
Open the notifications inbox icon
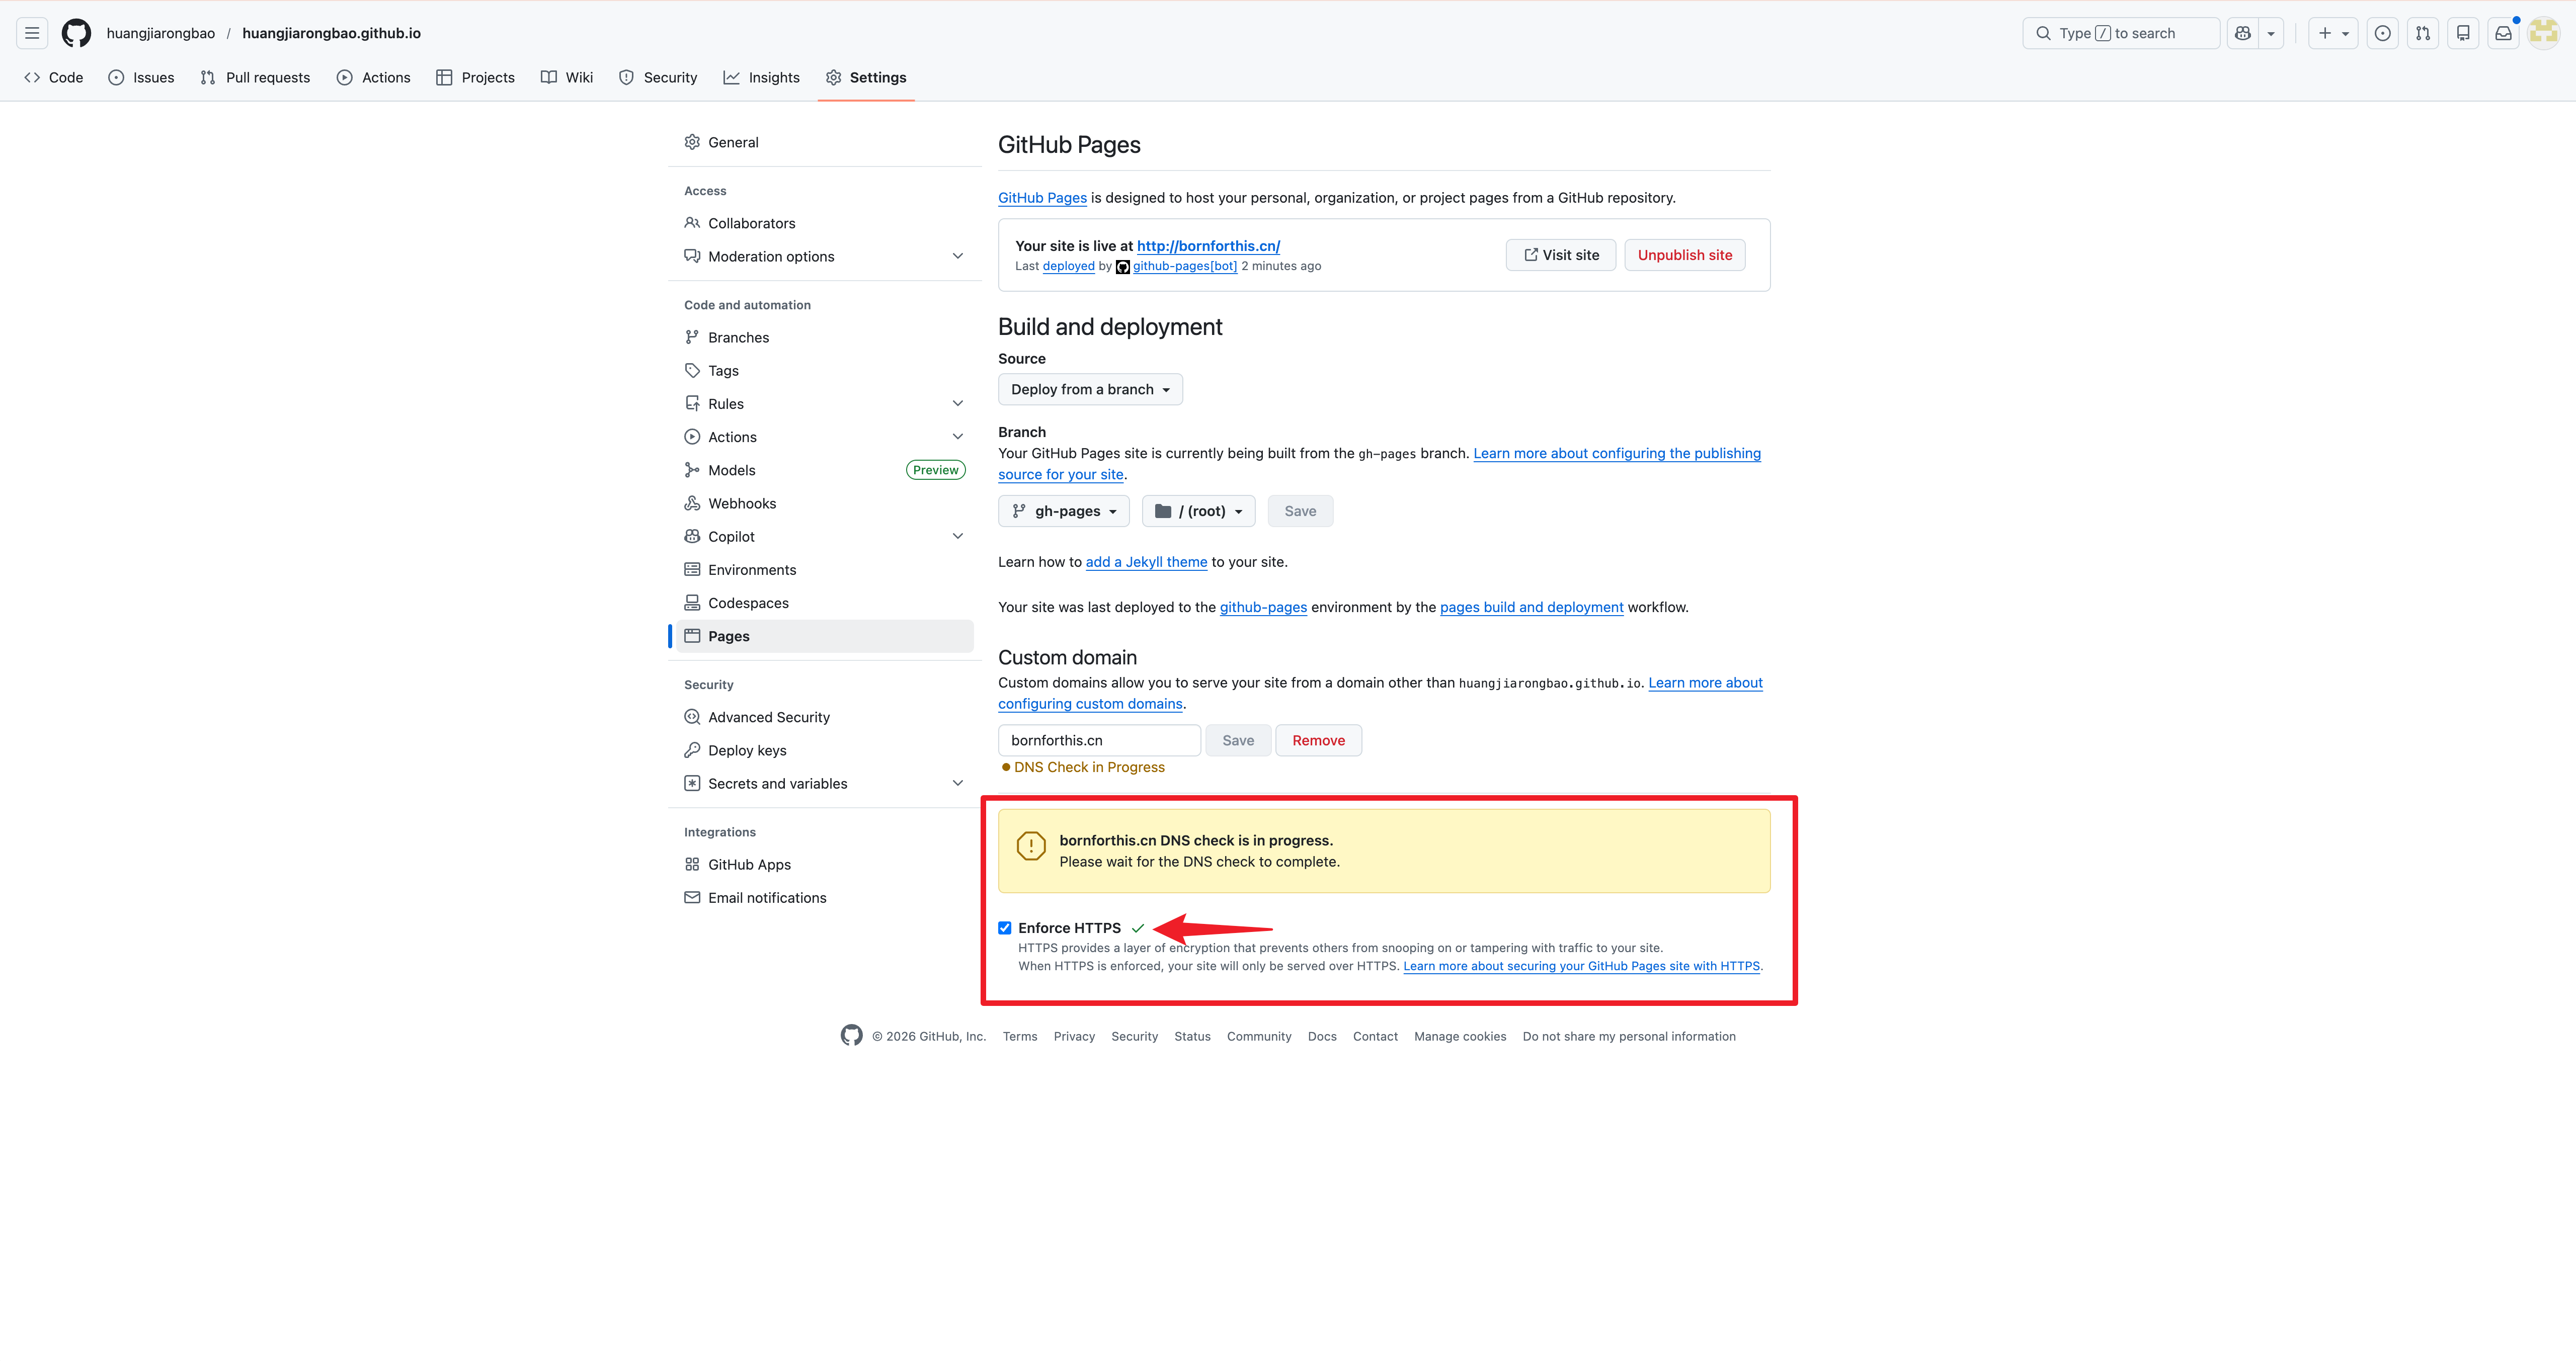tap(2503, 33)
